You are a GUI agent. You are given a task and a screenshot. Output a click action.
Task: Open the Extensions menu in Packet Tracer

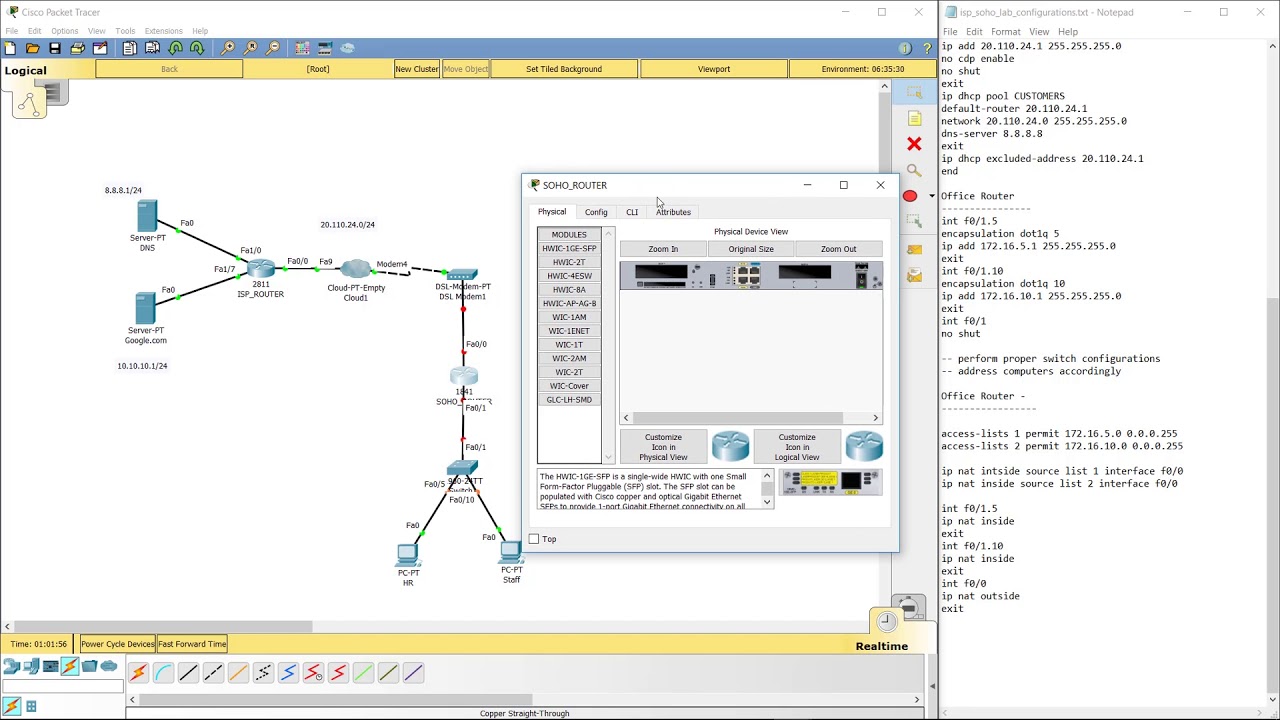coord(163,31)
